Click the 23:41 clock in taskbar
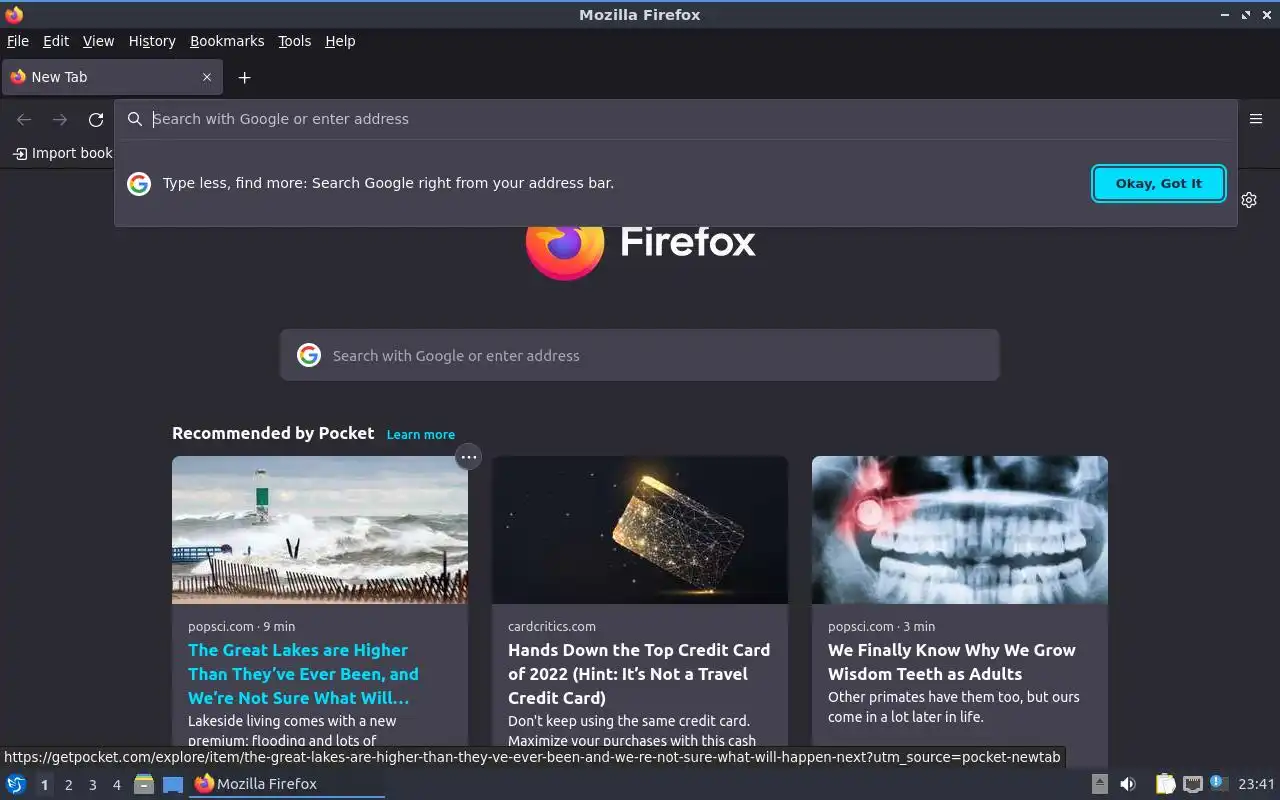This screenshot has height=800, width=1280. tap(1256, 784)
